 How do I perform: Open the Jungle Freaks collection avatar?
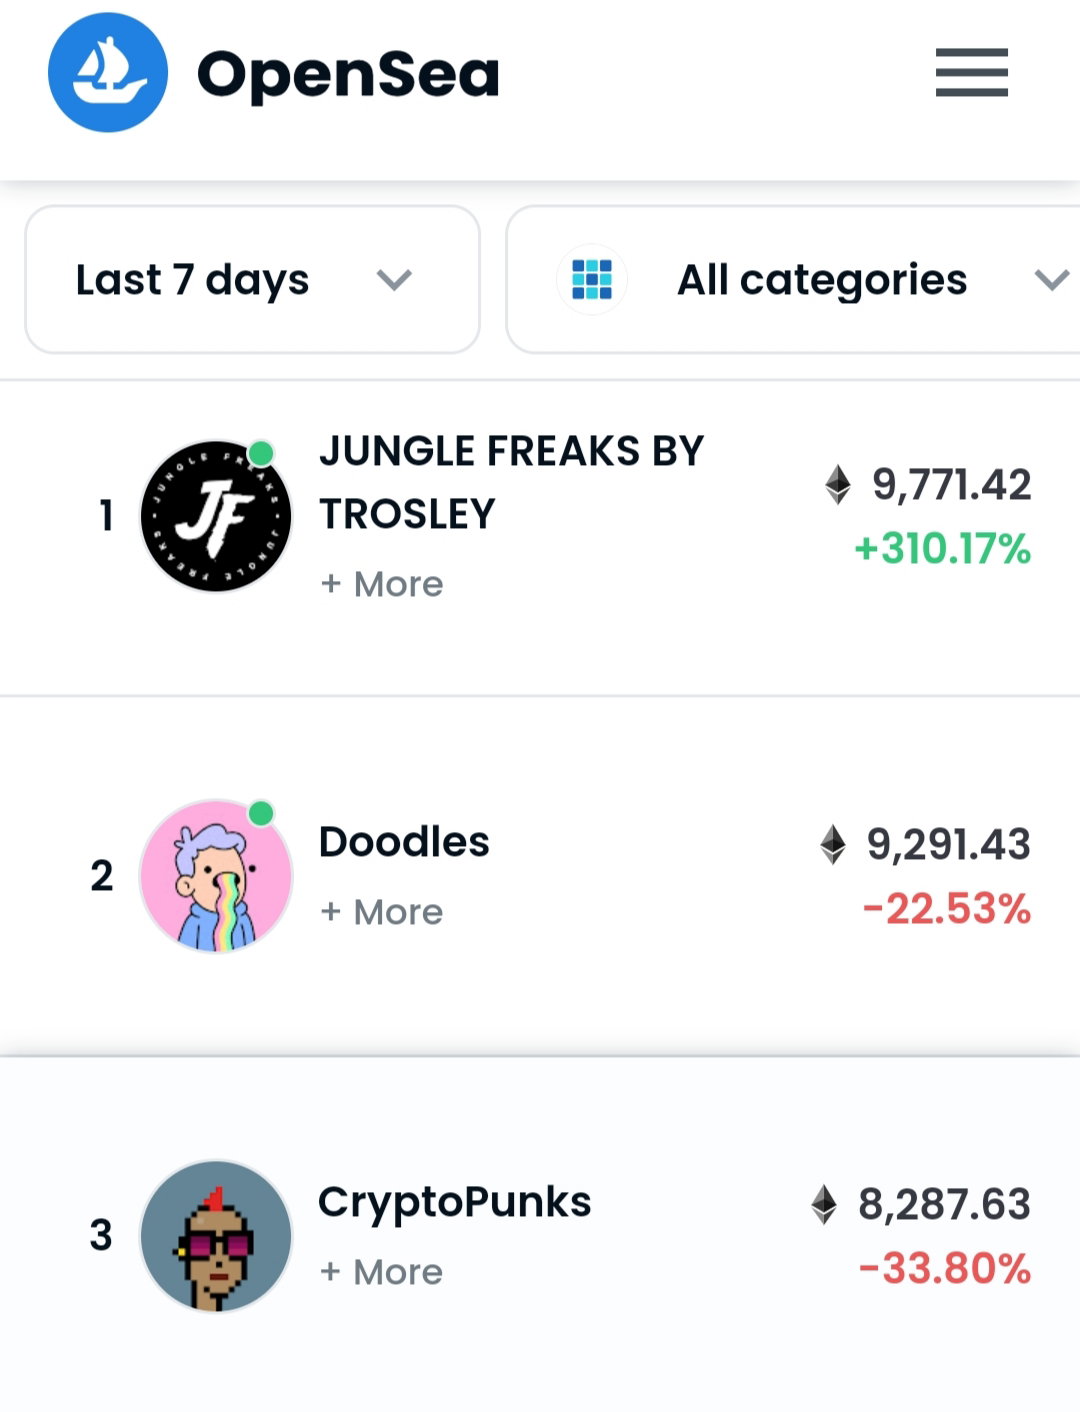(216, 516)
